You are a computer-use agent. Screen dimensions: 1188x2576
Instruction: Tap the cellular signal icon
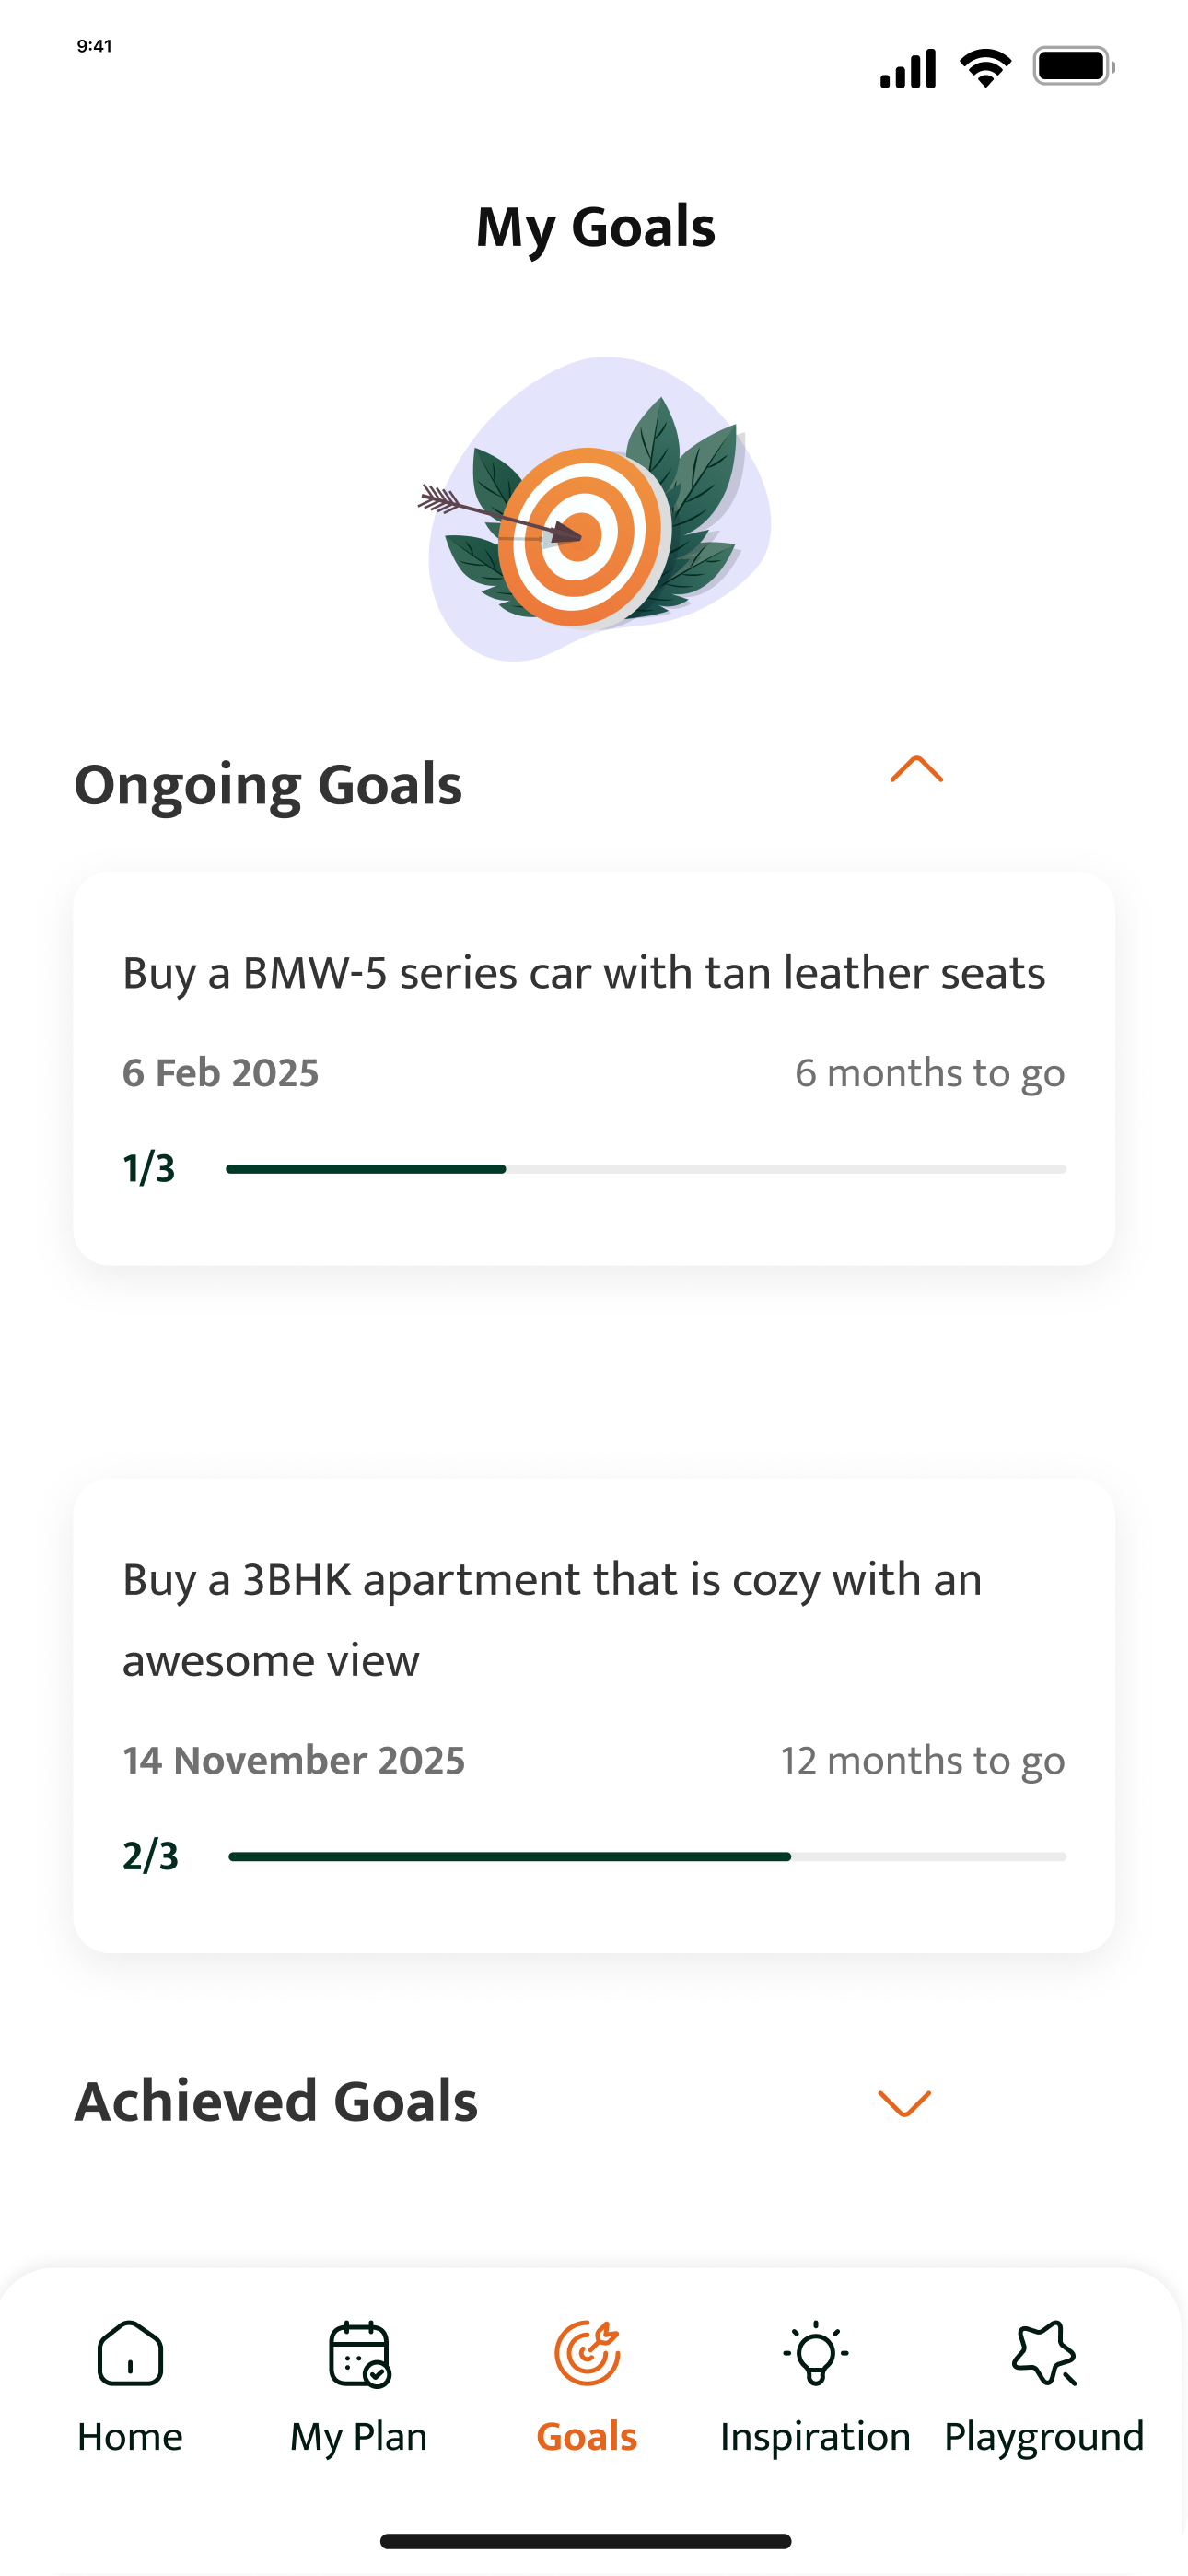tap(907, 68)
